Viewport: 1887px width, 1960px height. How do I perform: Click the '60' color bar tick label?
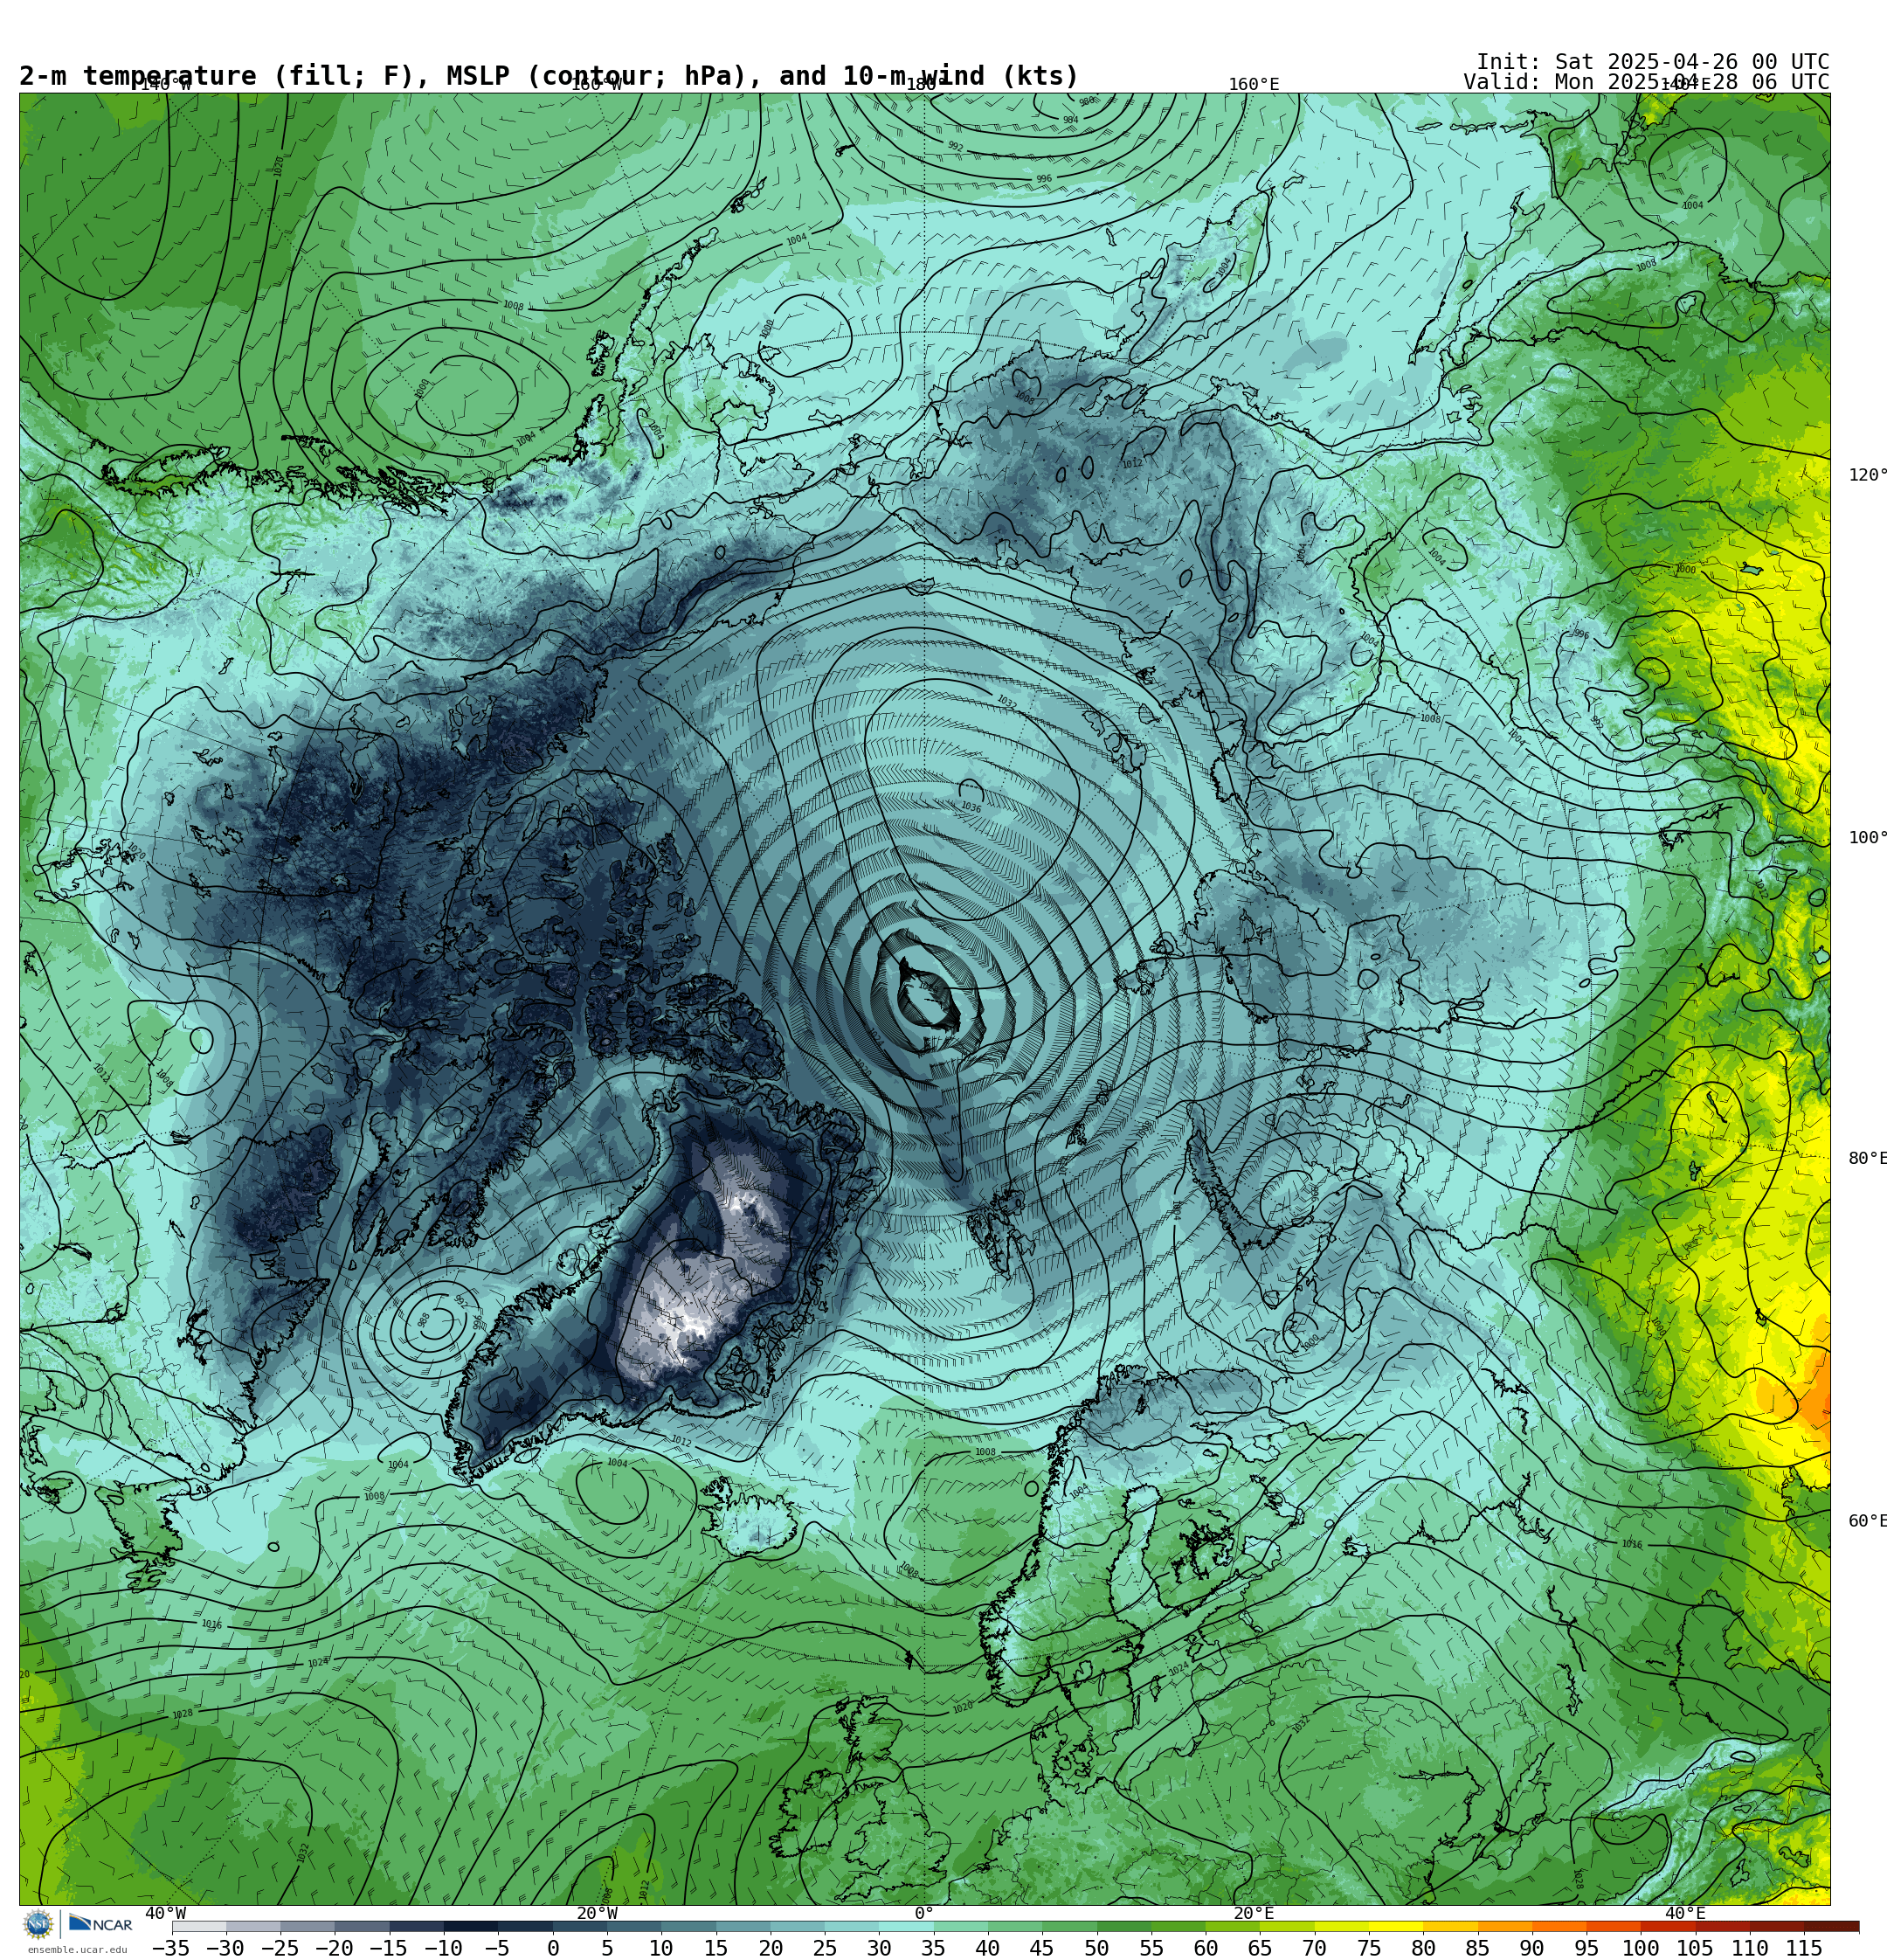click(1205, 1948)
